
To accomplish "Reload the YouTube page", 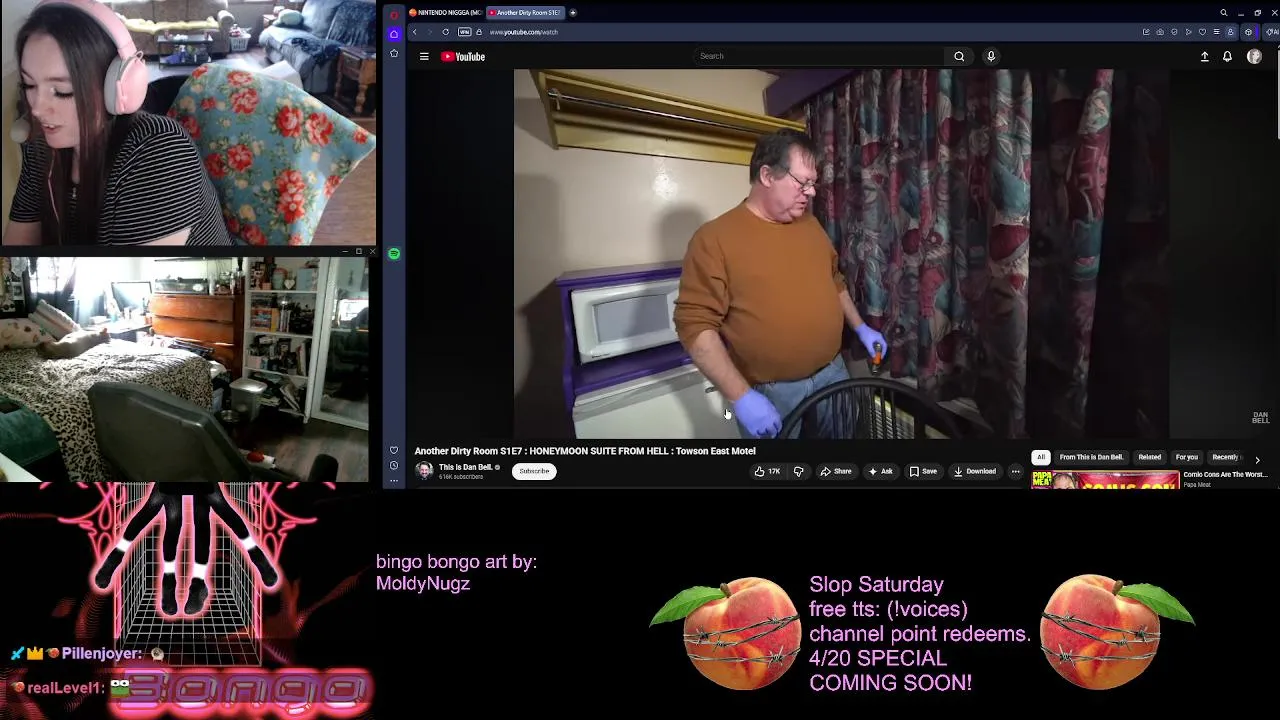I will pos(446,32).
